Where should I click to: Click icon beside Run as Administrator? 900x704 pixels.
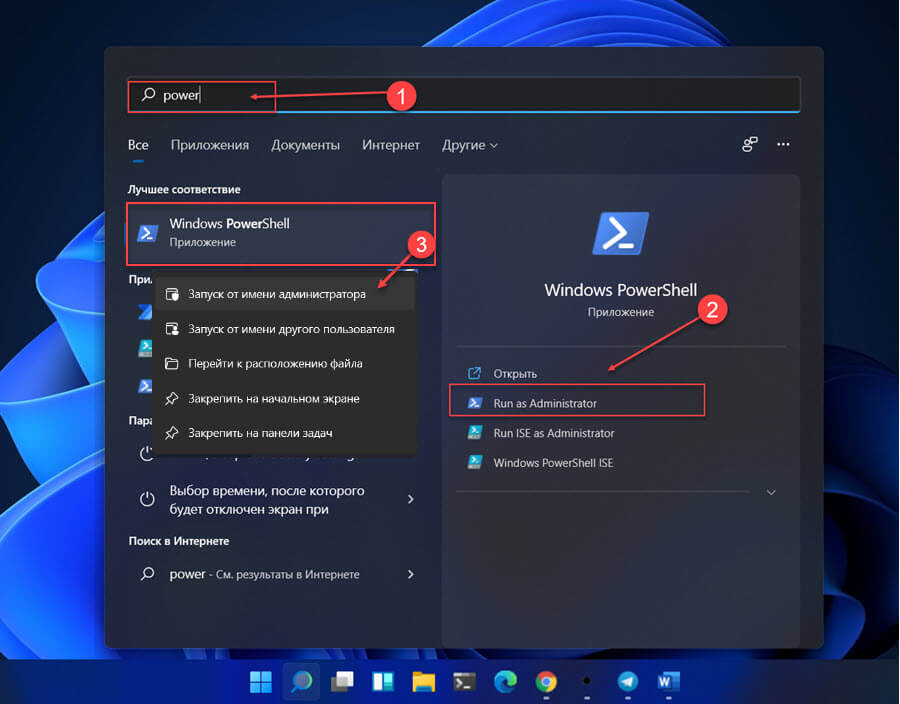point(475,403)
